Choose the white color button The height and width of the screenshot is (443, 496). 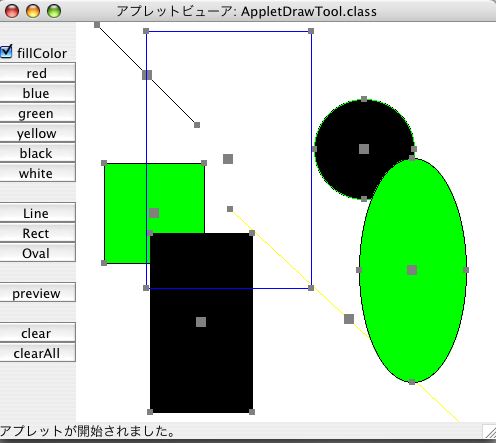click(37, 172)
